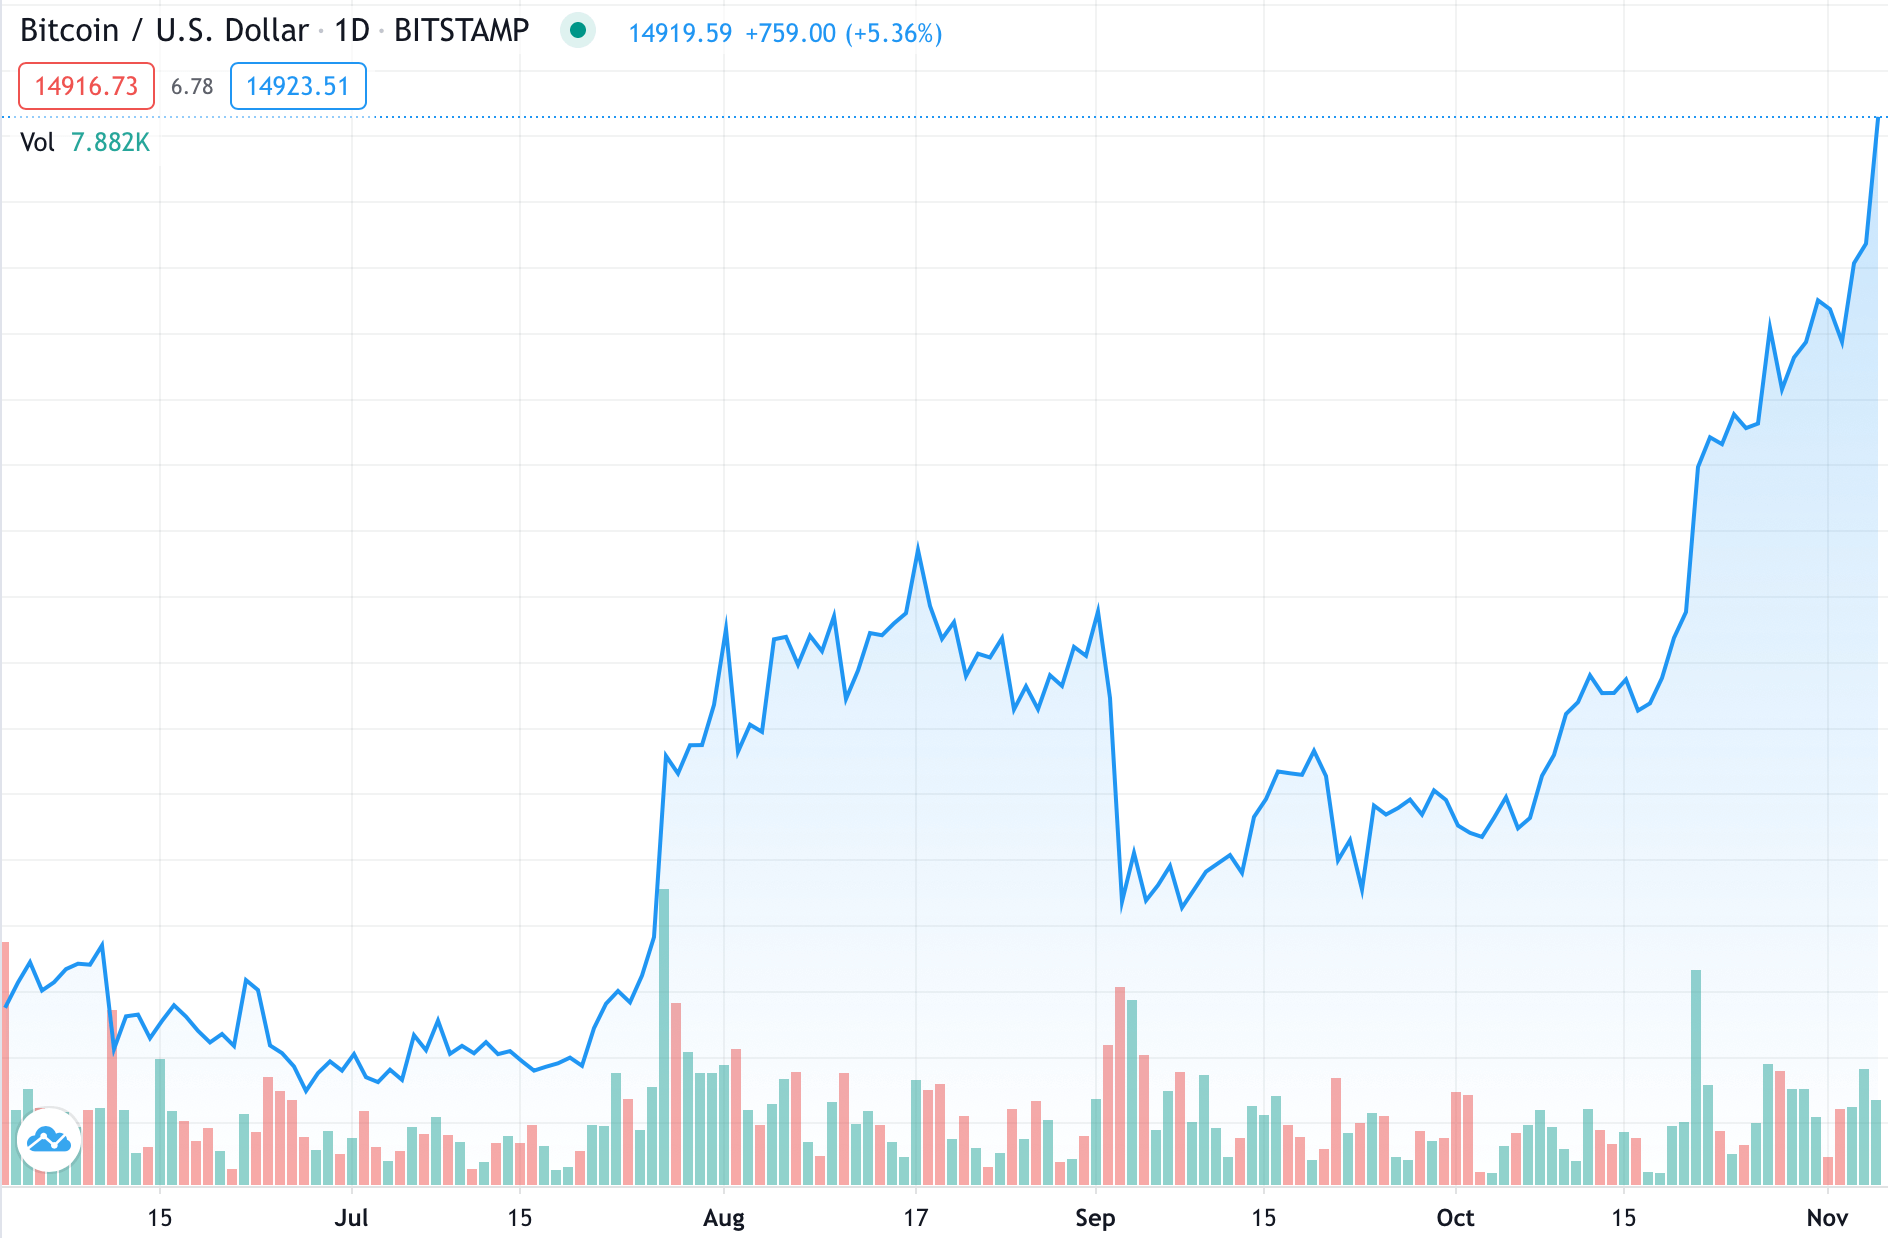
Task: Click the Aug label on time axis
Action: tap(724, 1217)
